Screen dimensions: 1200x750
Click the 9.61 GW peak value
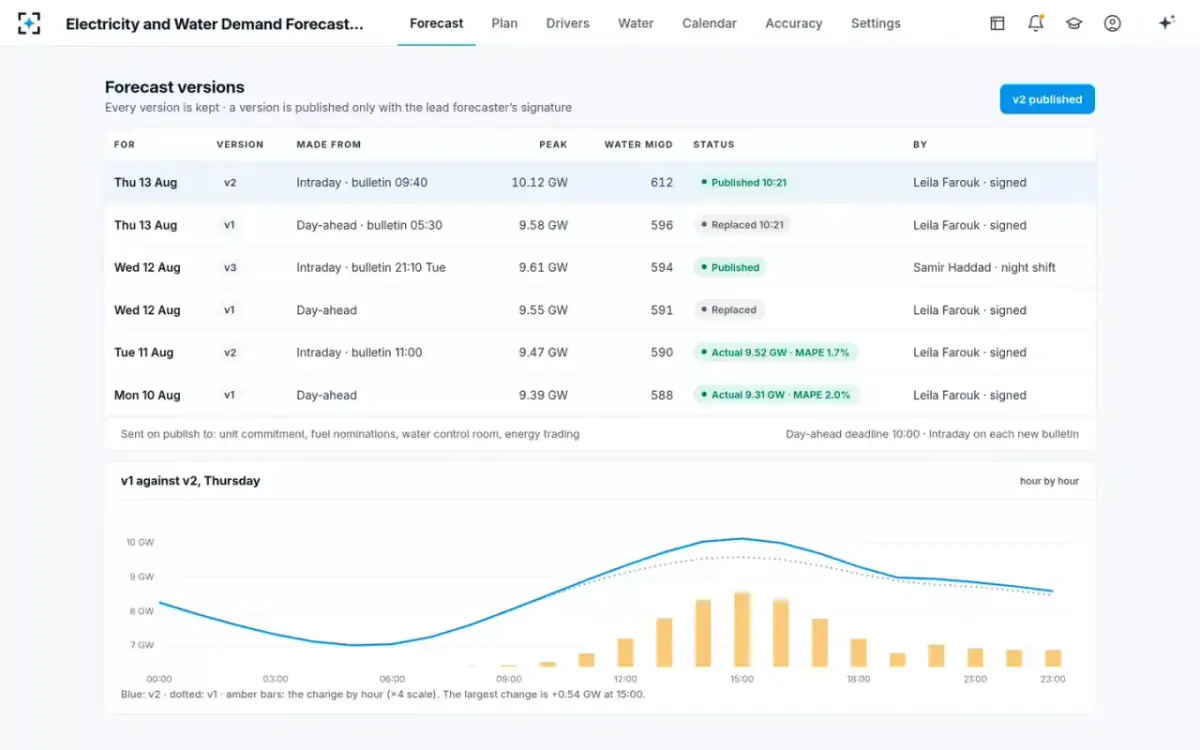click(543, 268)
